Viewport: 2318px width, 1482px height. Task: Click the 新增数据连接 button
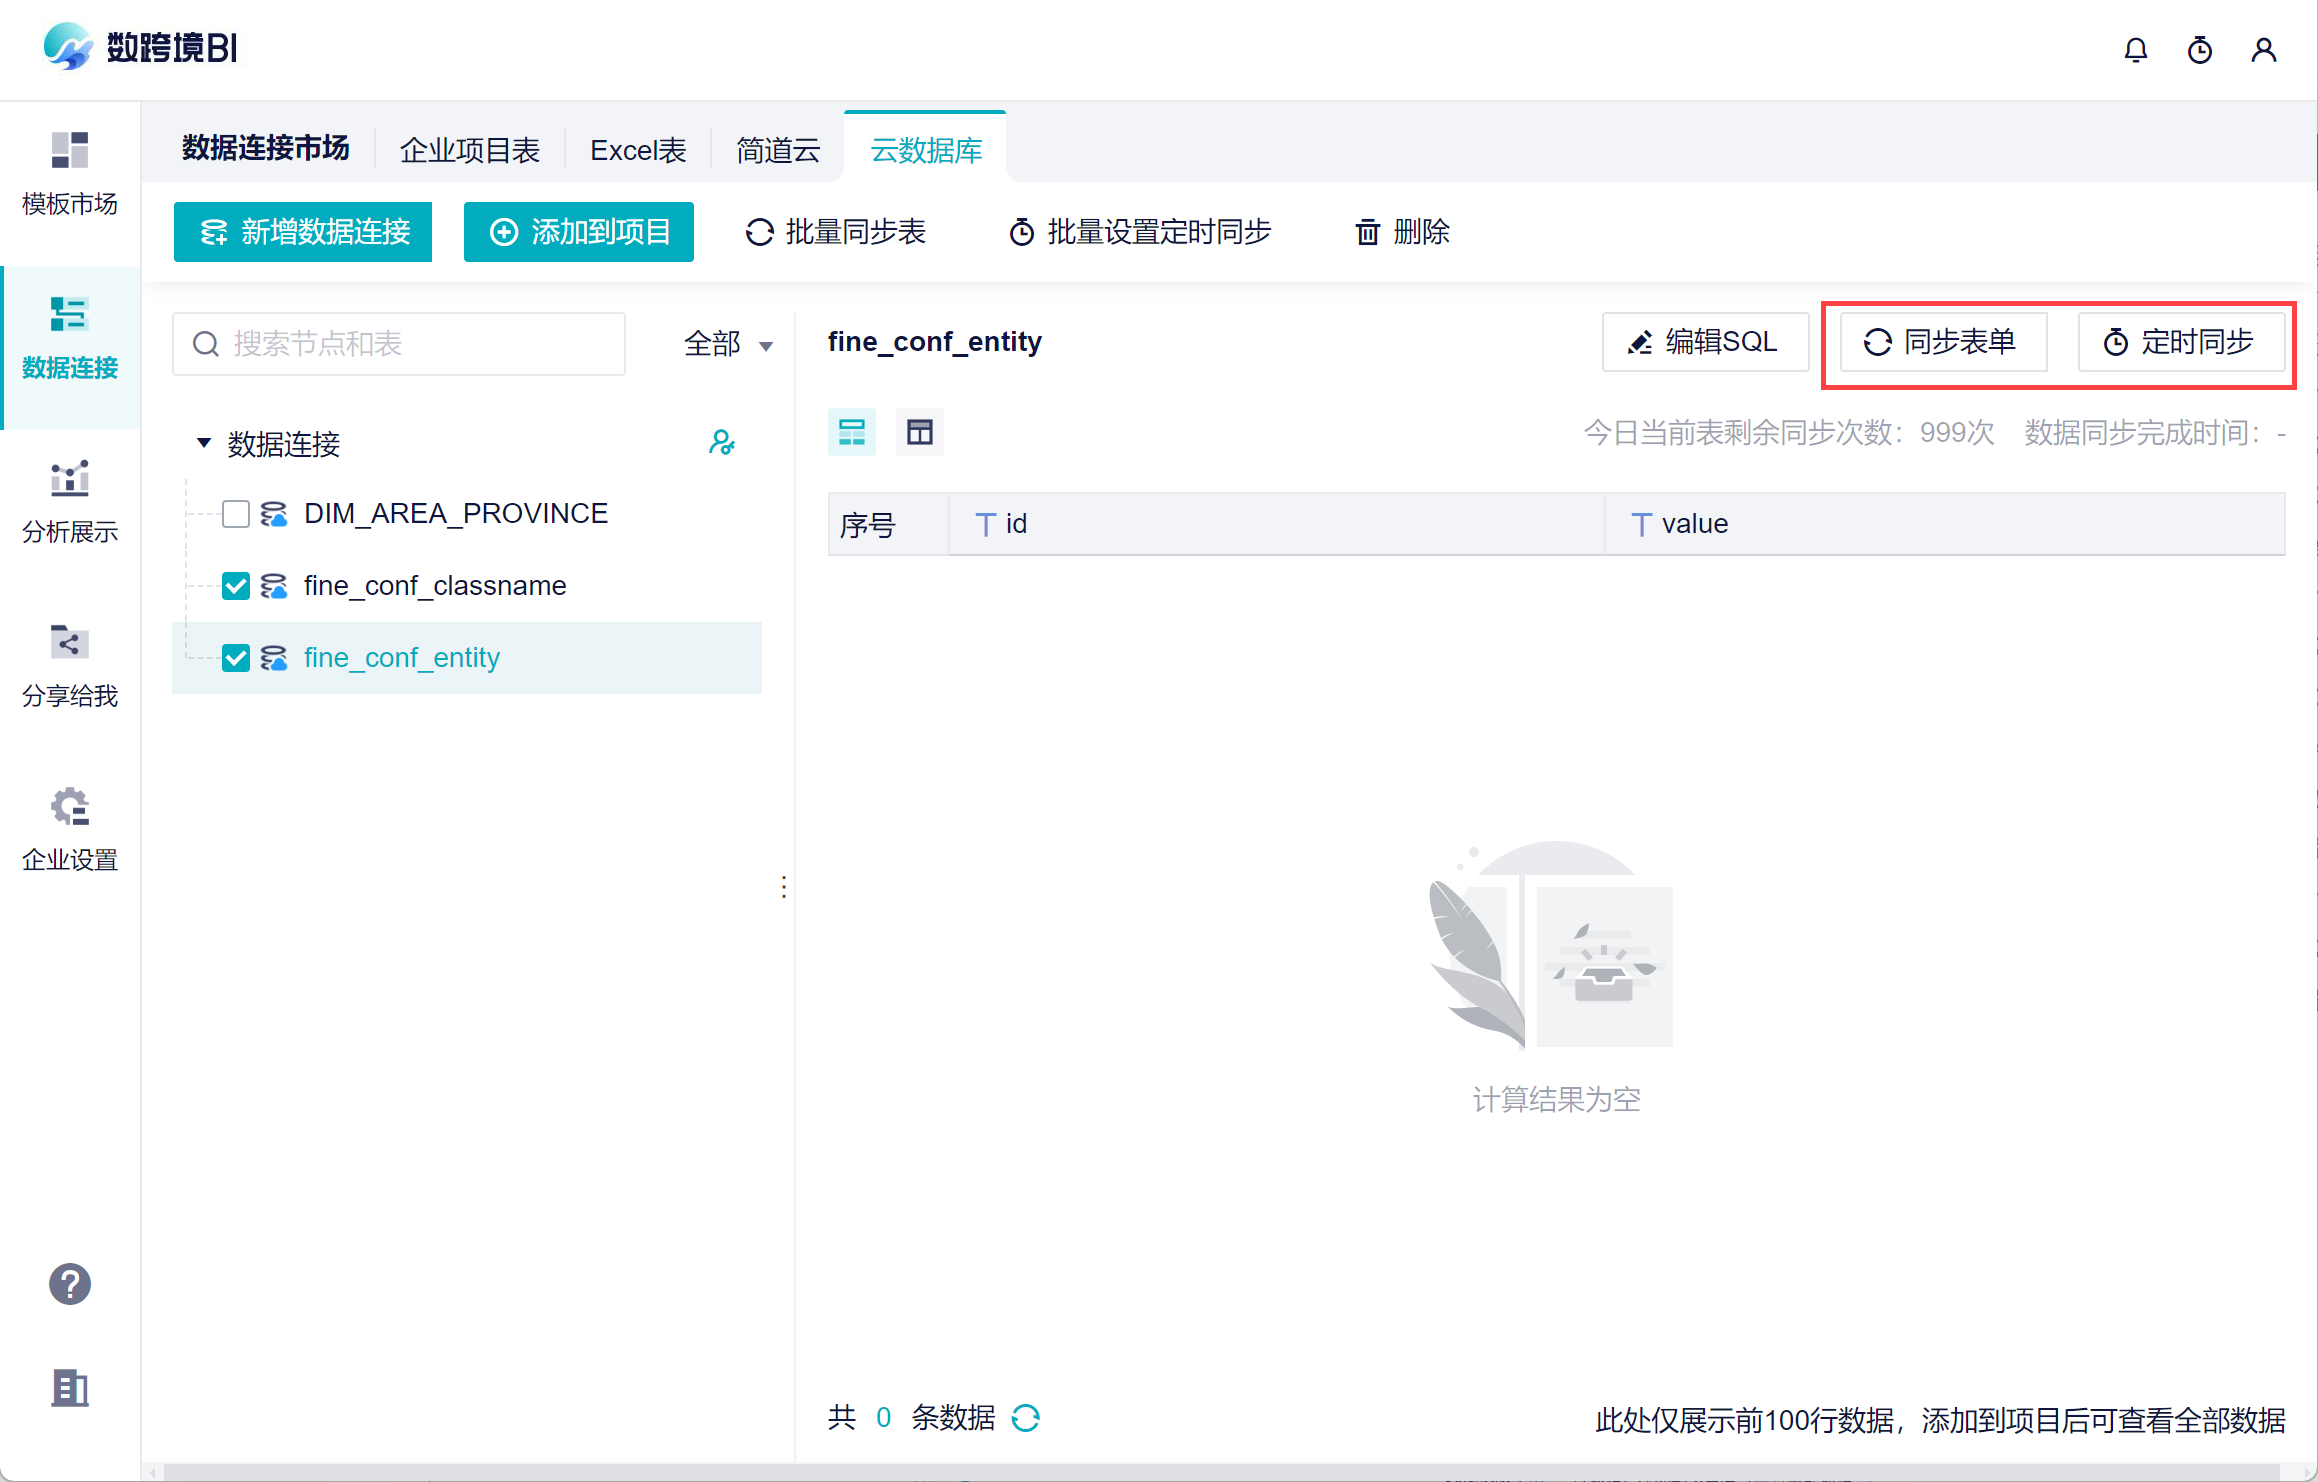coord(303,232)
